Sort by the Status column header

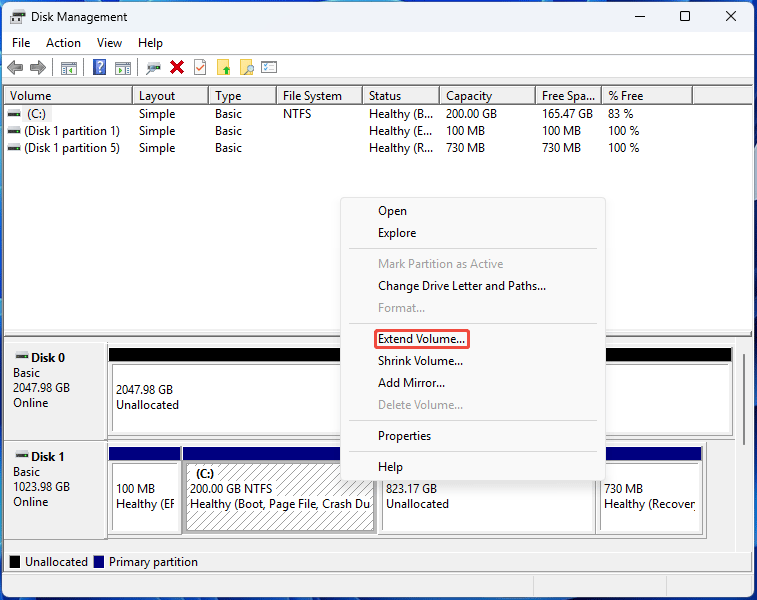pyautogui.click(x=401, y=96)
